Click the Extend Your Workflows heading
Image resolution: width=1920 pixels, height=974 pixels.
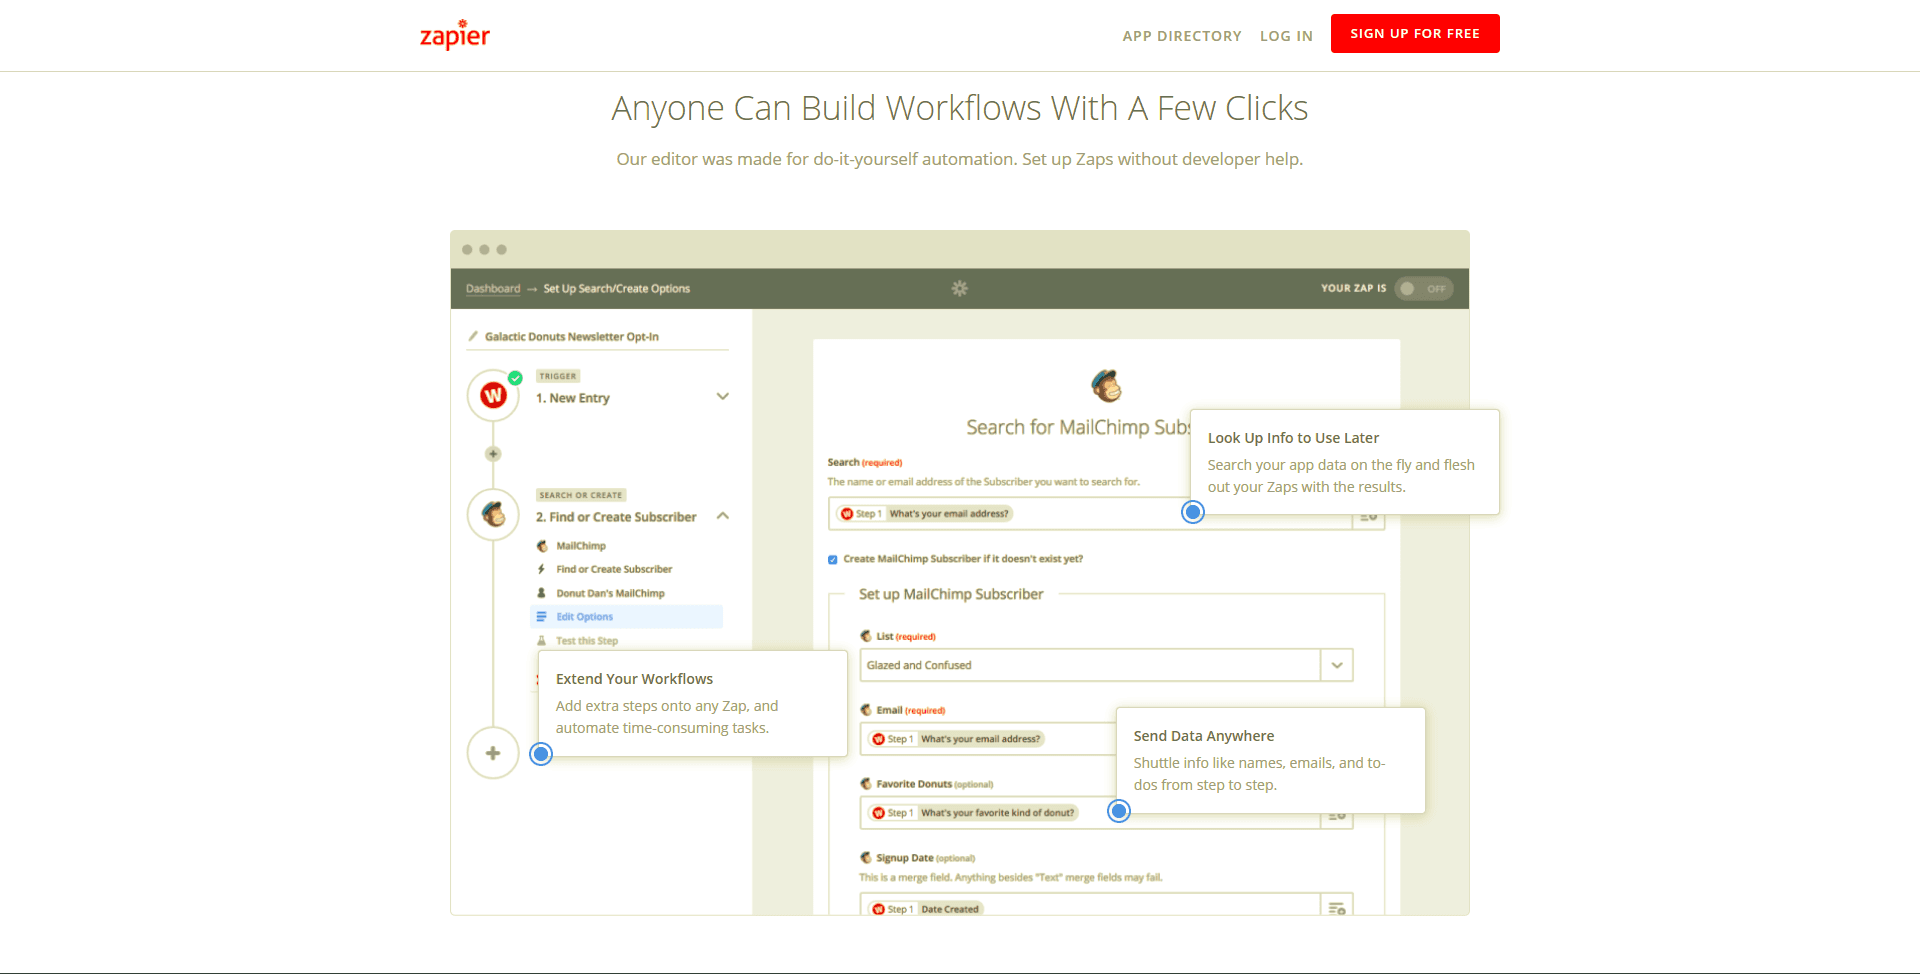click(x=634, y=679)
